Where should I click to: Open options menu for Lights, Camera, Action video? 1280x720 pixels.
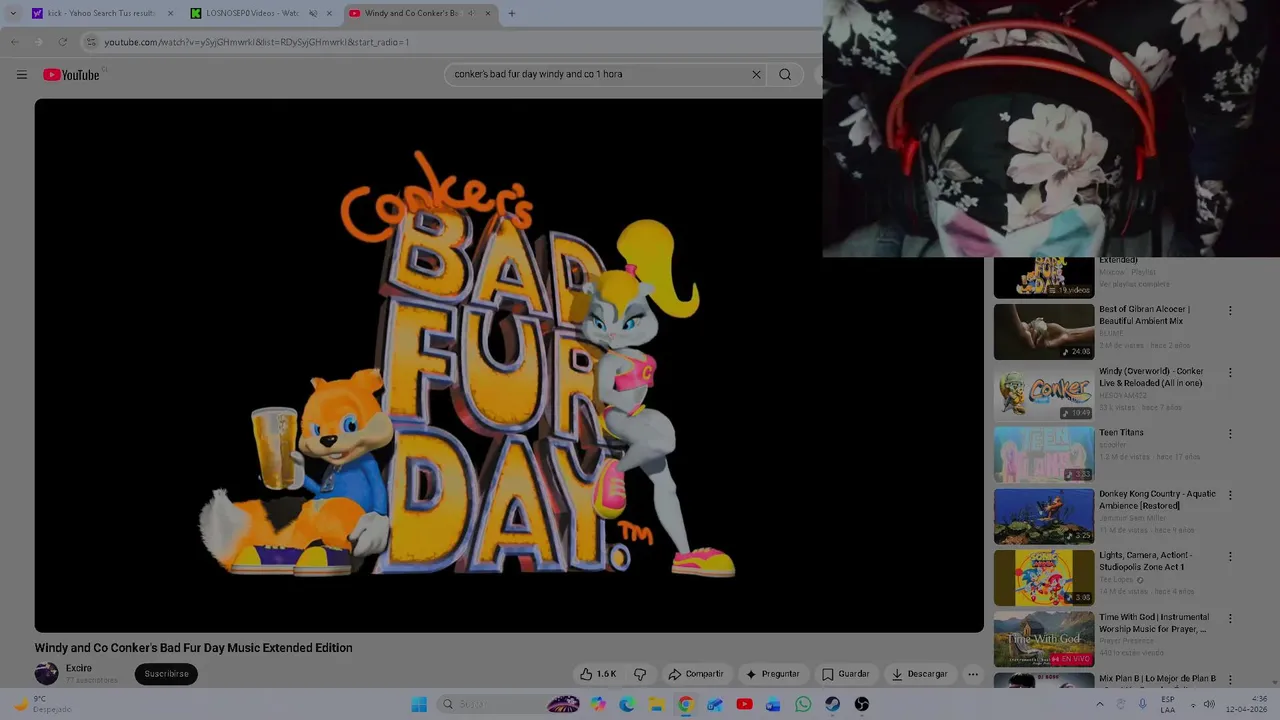pos(1230,556)
